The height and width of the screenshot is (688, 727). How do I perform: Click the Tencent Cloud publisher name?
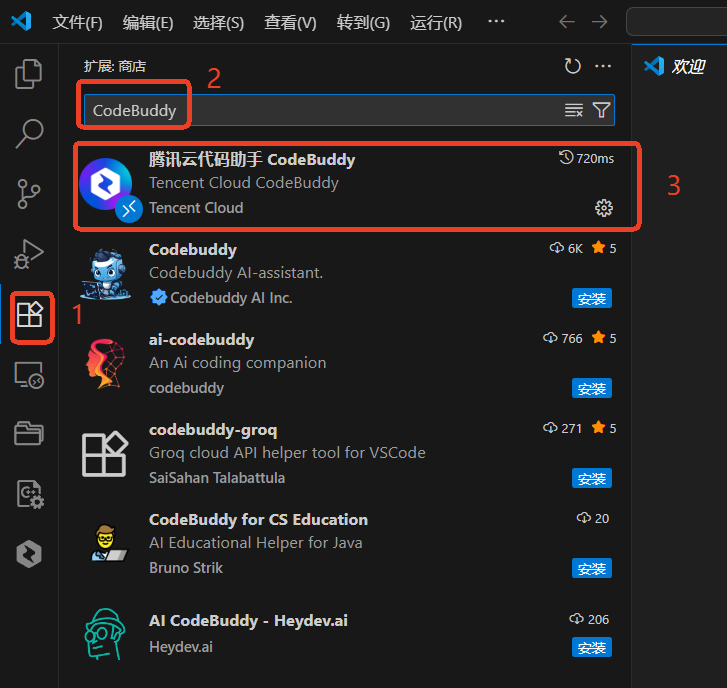coord(196,208)
